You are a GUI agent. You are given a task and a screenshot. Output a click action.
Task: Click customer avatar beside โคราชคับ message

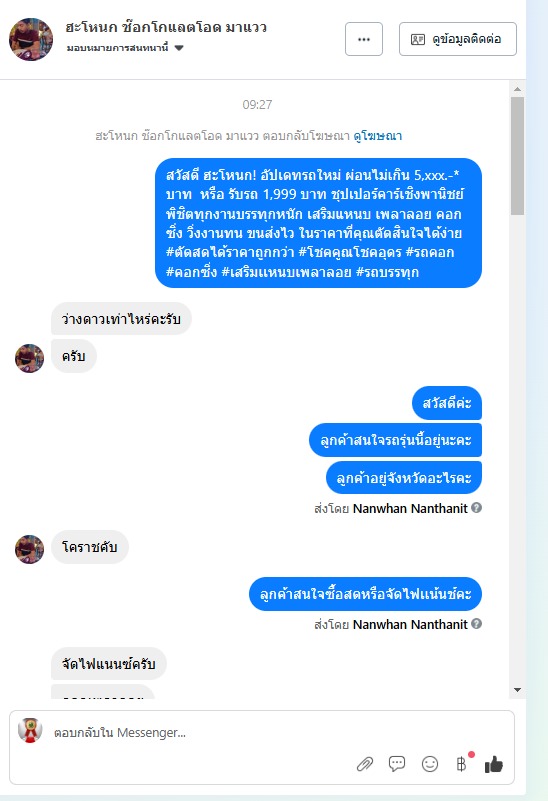point(30,549)
